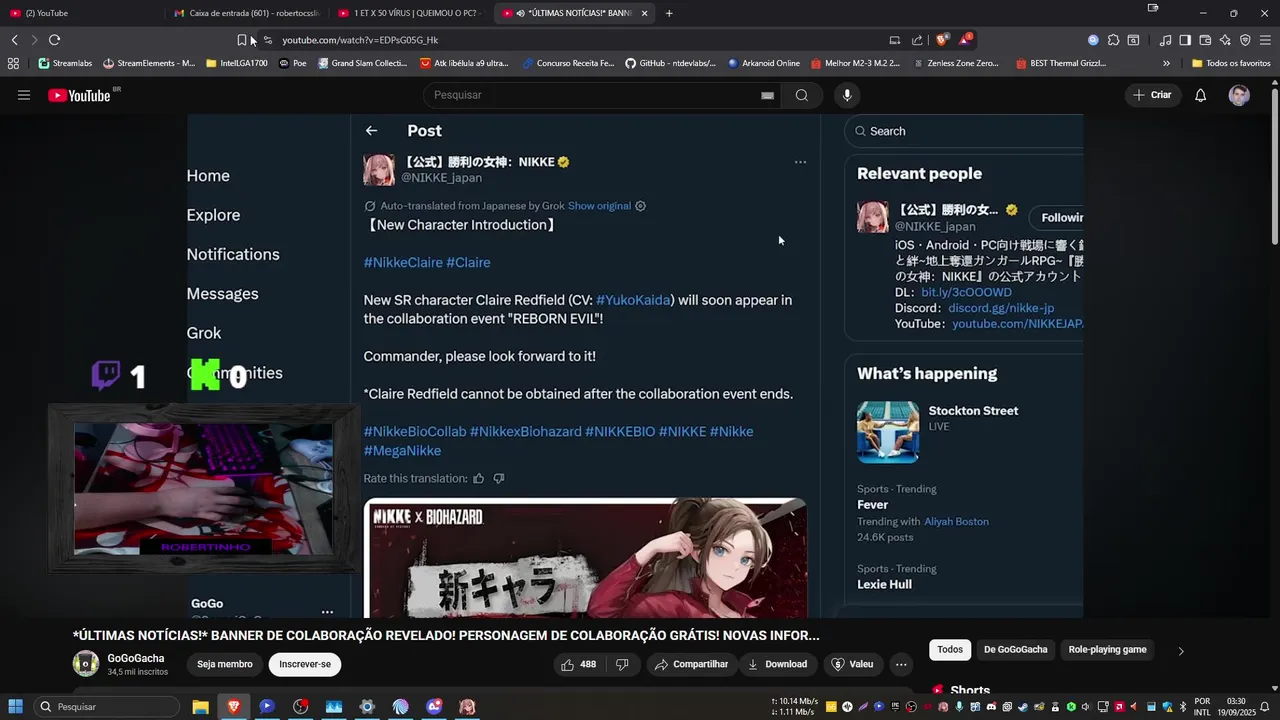
Task: Open Streamlabs bookmark
Action: [65, 63]
